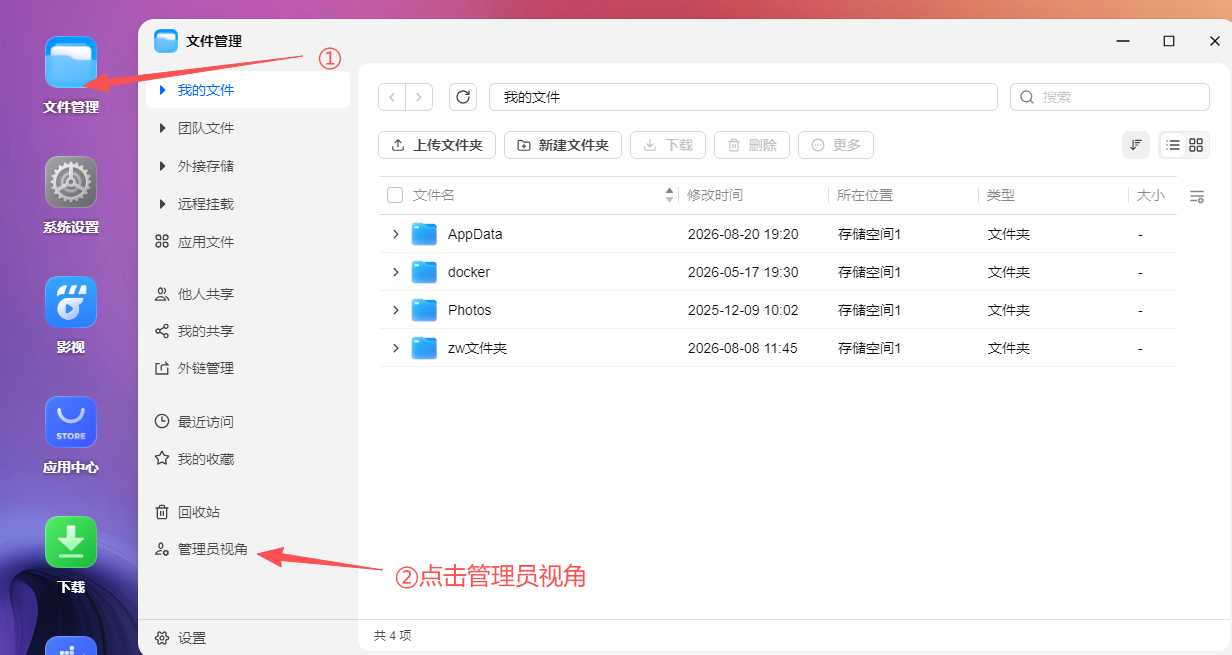The width and height of the screenshot is (1232, 655).
Task: Open the 更多 toolbar button
Action: pyautogui.click(x=836, y=145)
